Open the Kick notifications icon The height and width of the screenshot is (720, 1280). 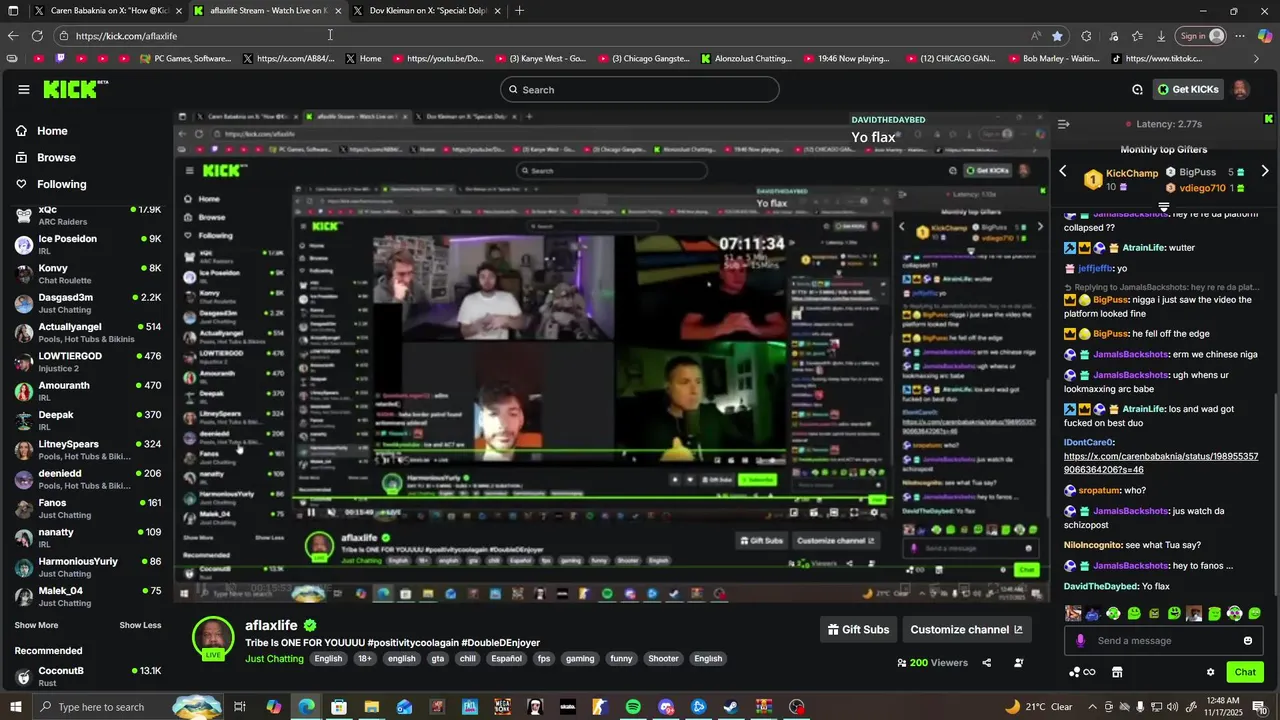pos(1137,90)
